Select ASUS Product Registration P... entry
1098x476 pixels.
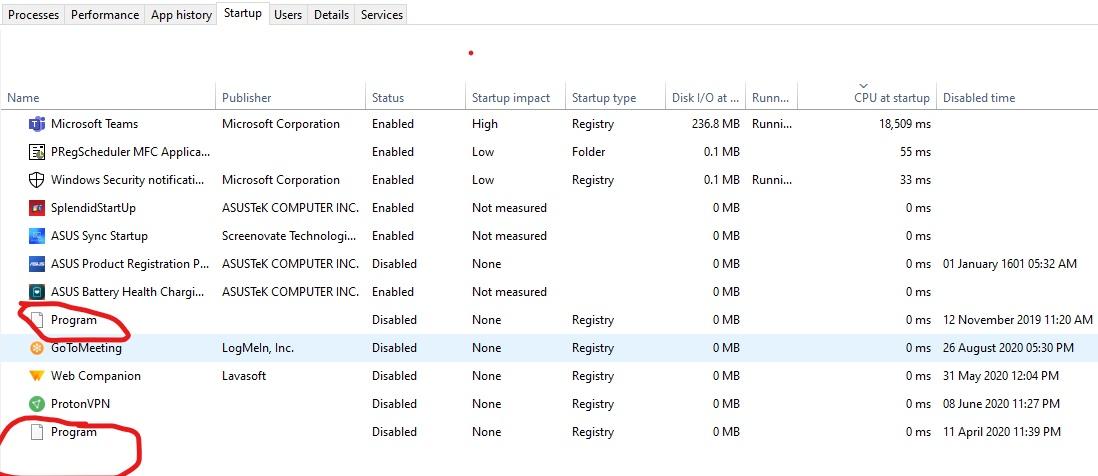[x=130, y=264]
